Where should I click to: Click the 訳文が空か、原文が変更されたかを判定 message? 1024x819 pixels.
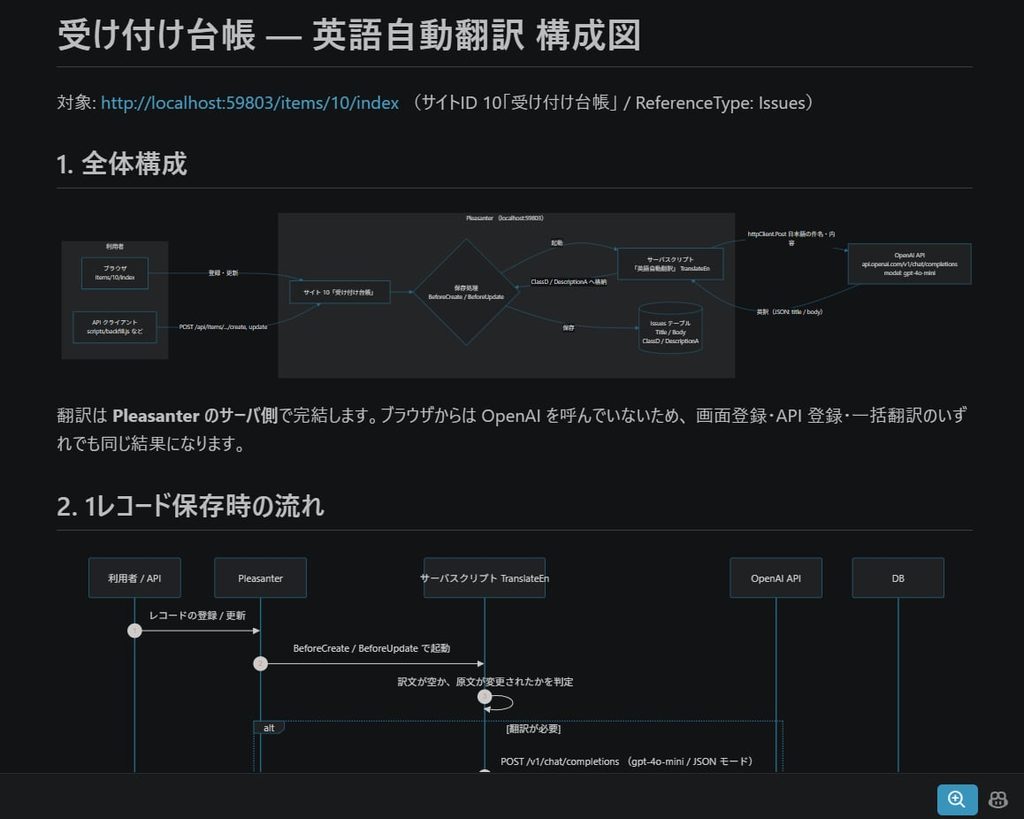[485, 682]
